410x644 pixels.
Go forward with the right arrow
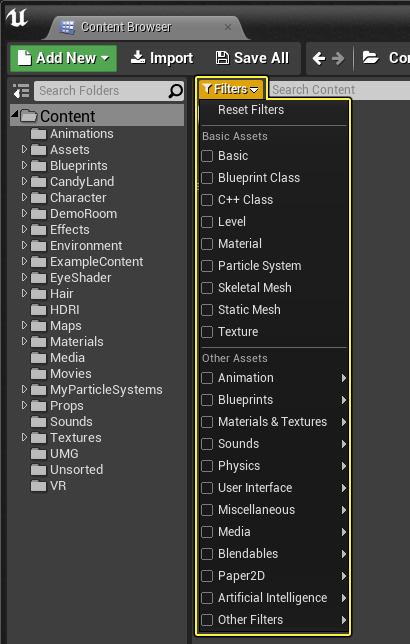(338, 58)
